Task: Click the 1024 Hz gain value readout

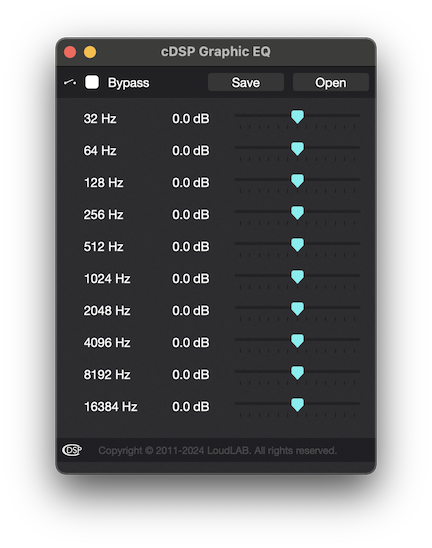Action: (x=190, y=279)
